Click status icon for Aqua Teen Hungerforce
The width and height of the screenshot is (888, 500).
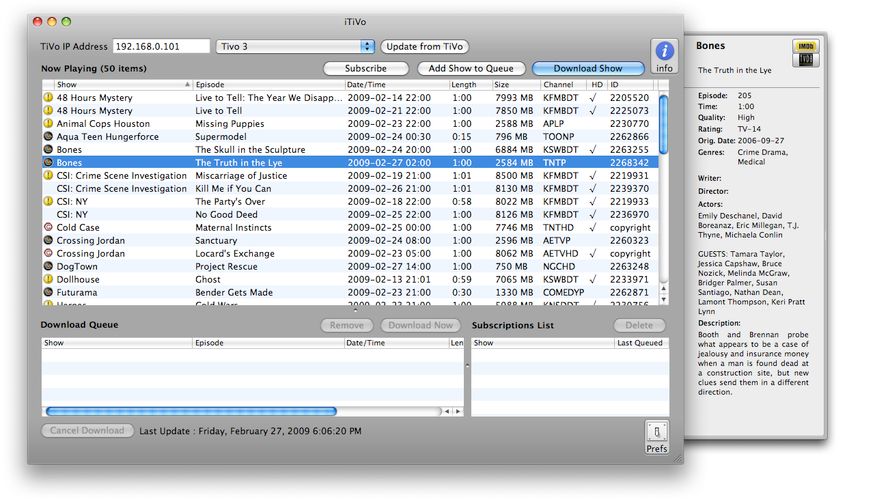point(48,136)
